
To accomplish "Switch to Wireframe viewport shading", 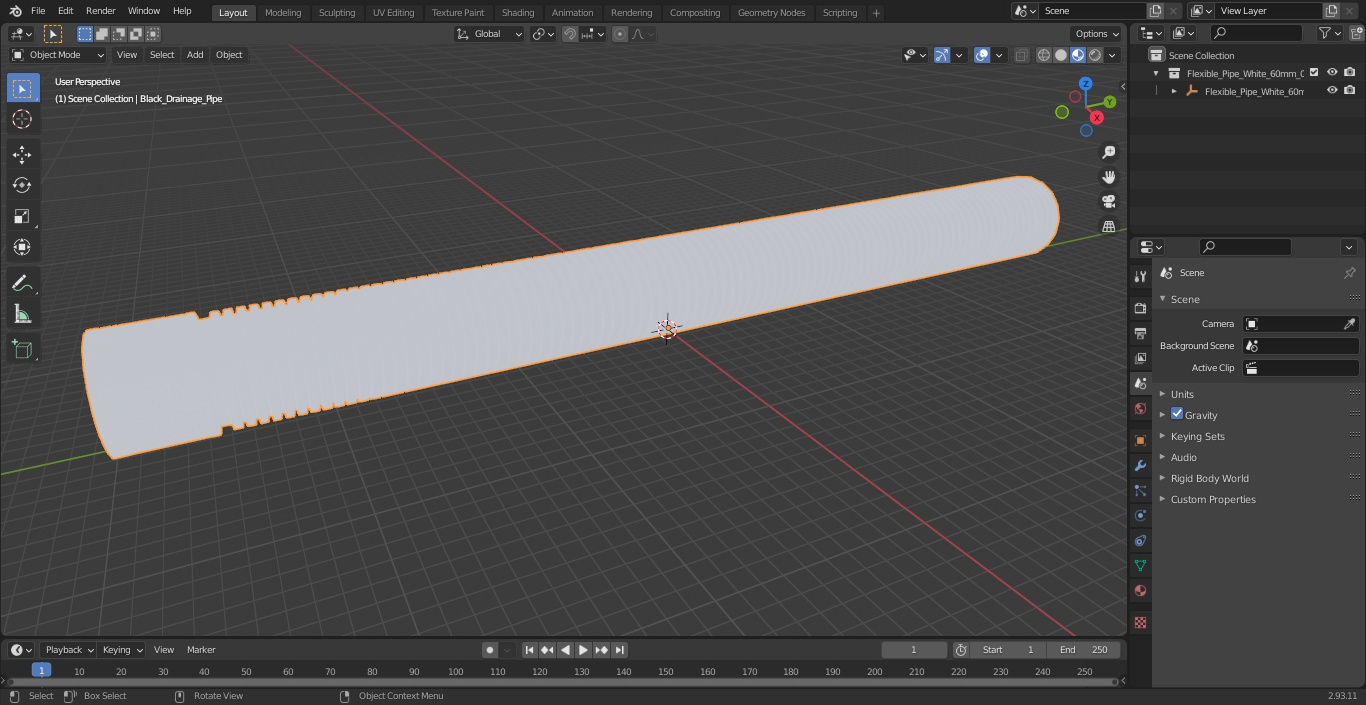I will click(x=1044, y=55).
